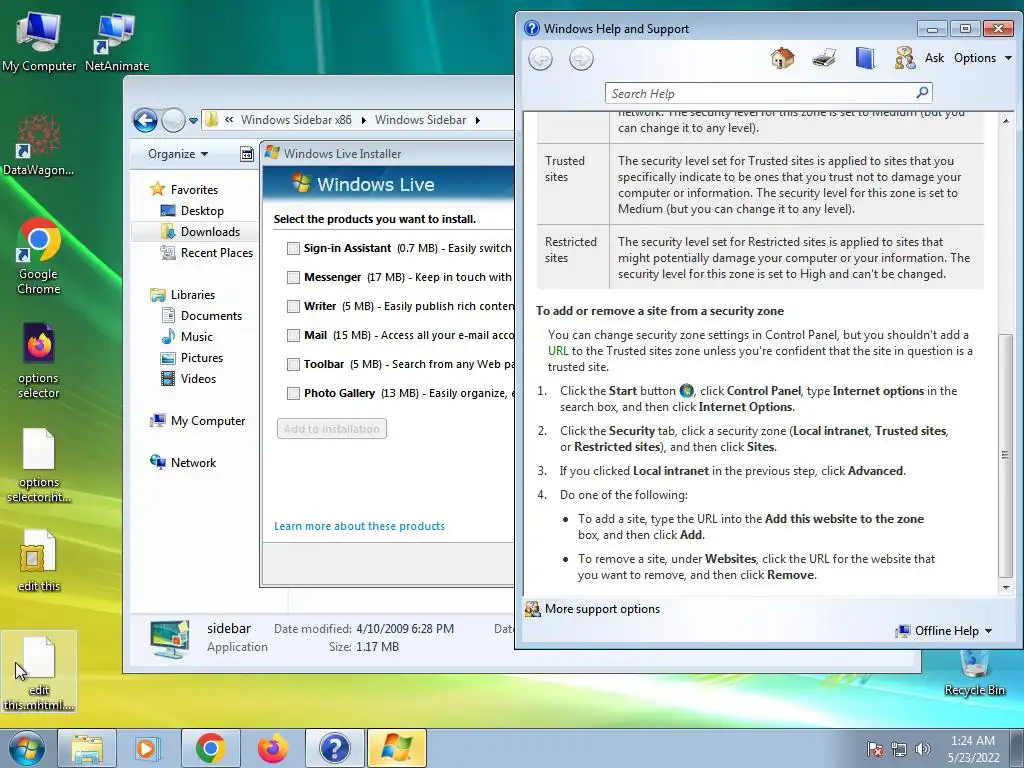Click the Action Center flag tray icon
Viewport: 1024px width, 768px height.
(x=874, y=749)
